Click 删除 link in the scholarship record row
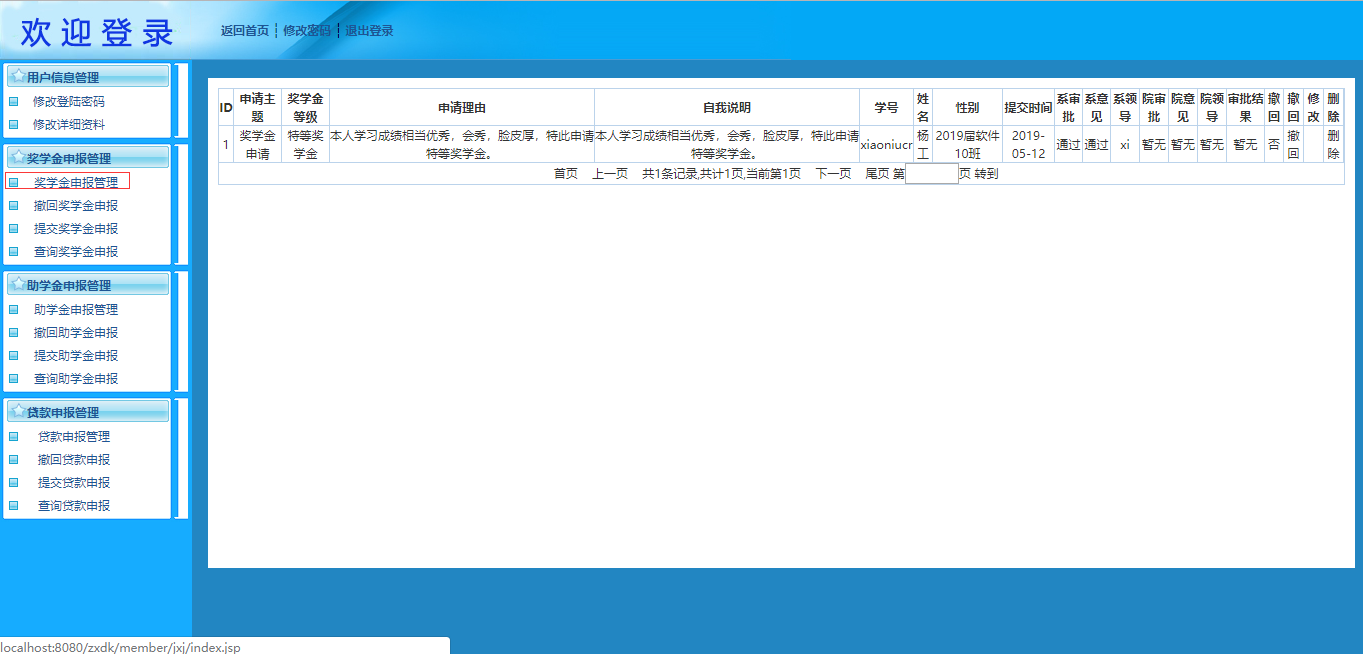The image size is (1363, 654). (x=1333, y=144)
